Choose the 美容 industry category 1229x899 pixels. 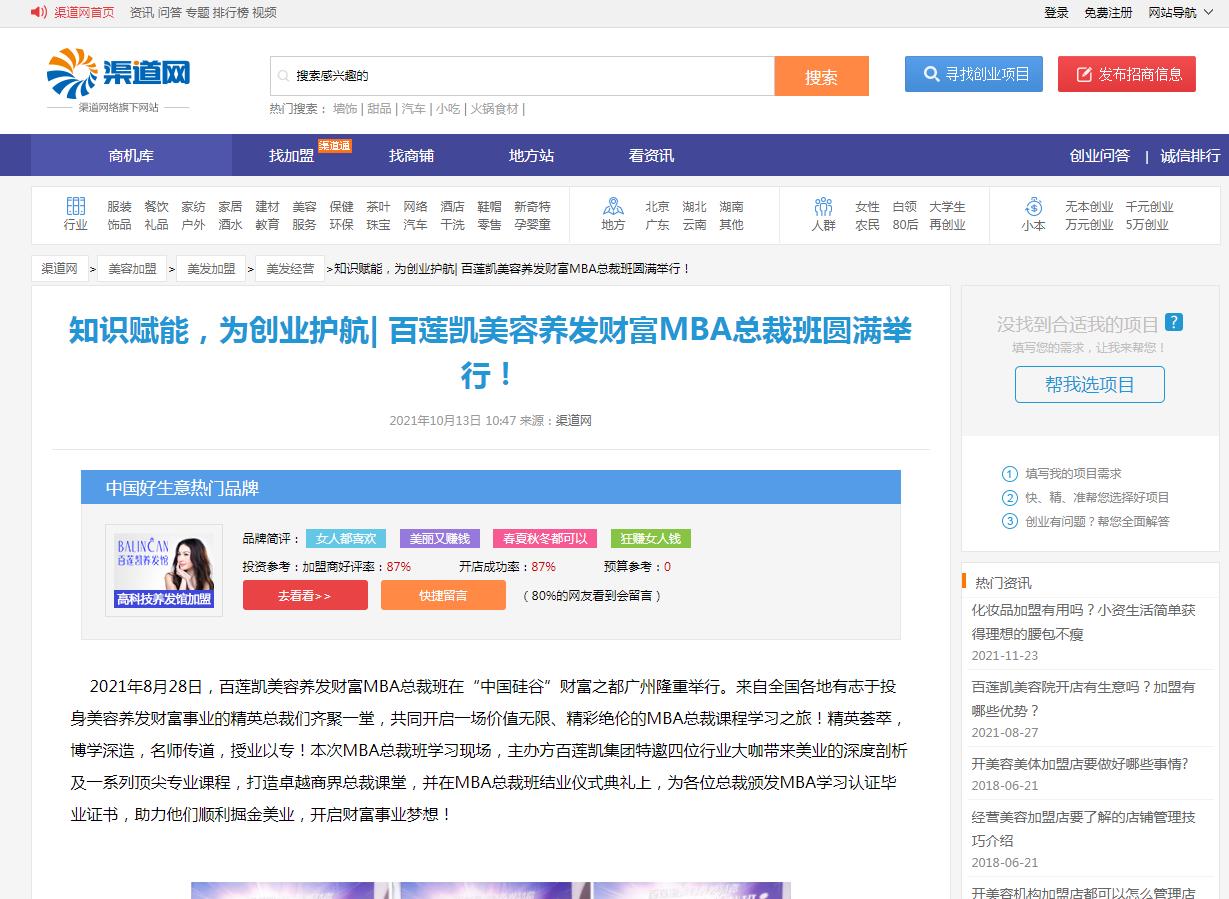(x=304, y=207)
